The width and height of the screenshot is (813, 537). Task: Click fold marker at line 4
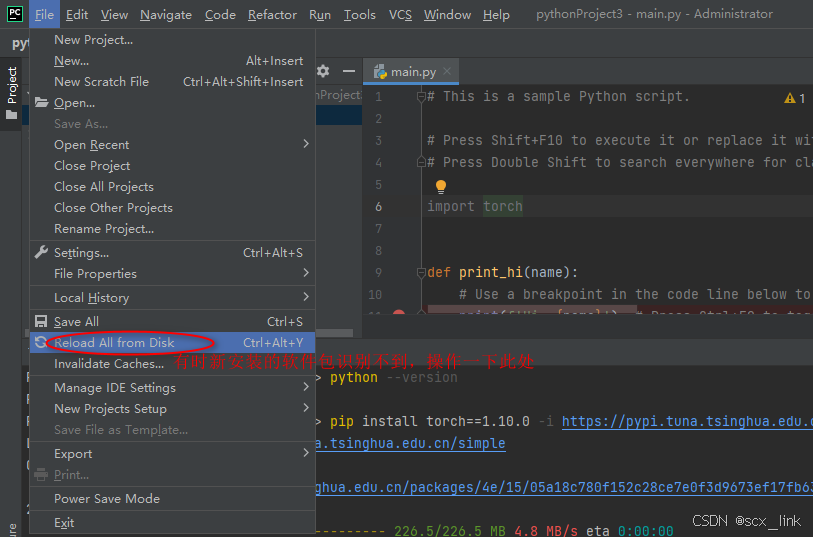click(421, 162)
